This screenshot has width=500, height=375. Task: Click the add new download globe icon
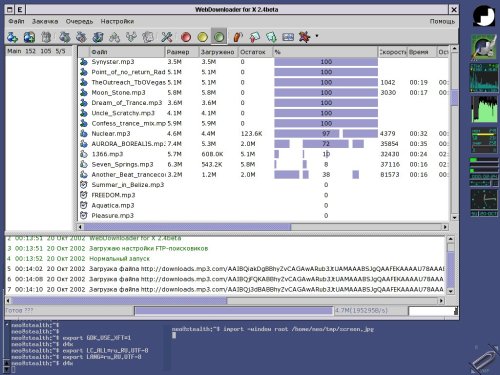[x=12, y=37]
